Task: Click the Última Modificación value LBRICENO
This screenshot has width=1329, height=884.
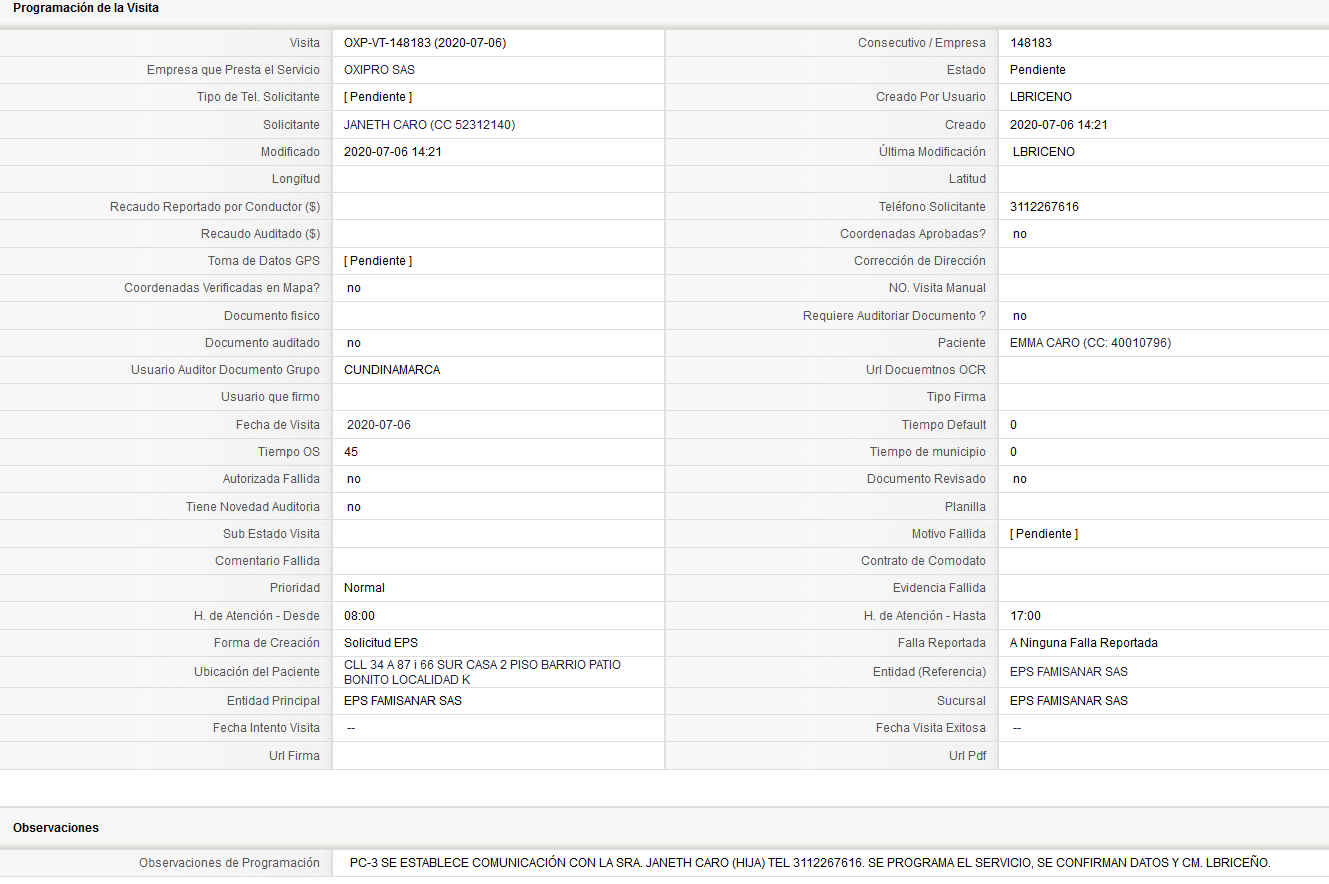Action: click(x=1044, y=152)
